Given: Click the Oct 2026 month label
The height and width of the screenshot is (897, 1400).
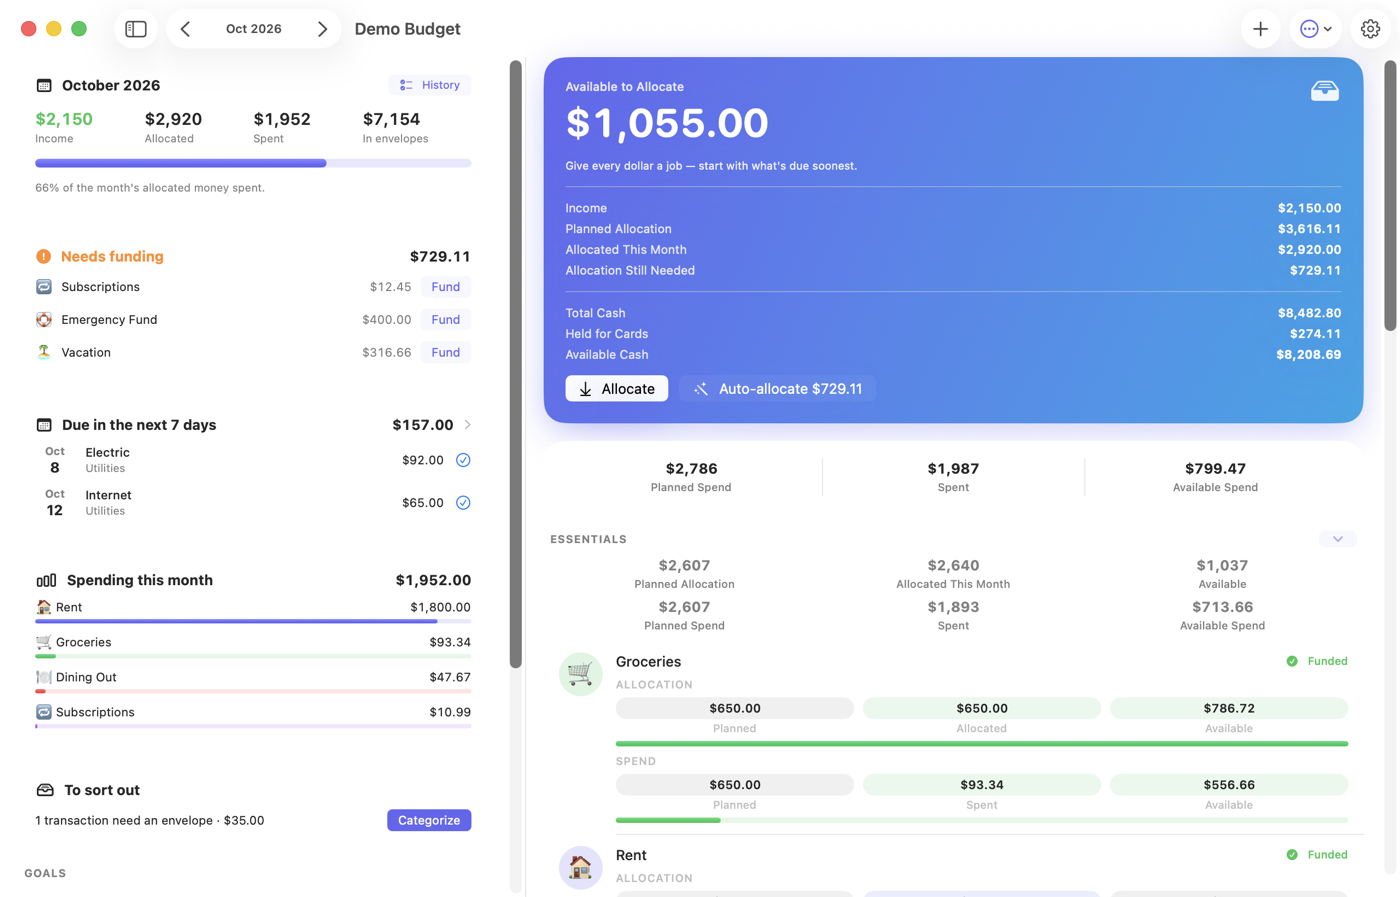Looking at the screenshot, I should (254, 29).
